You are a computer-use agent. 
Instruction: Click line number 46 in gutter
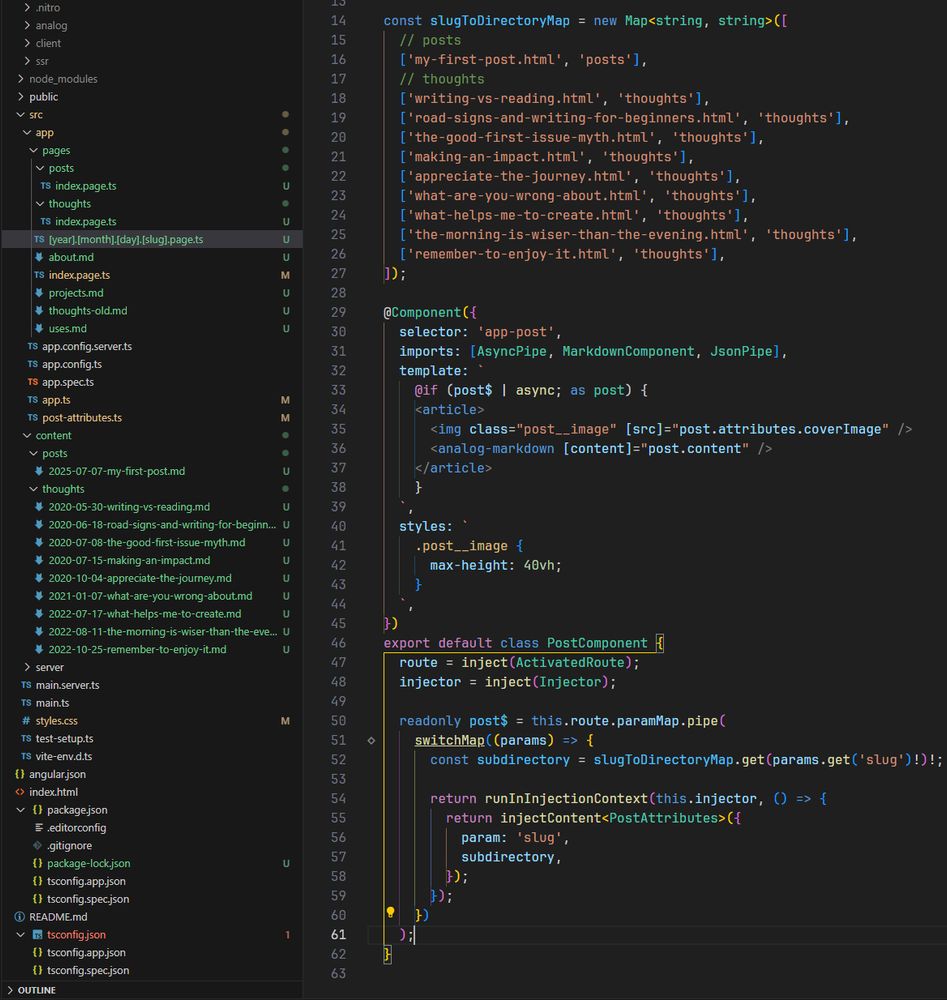[x=339, y=643]
